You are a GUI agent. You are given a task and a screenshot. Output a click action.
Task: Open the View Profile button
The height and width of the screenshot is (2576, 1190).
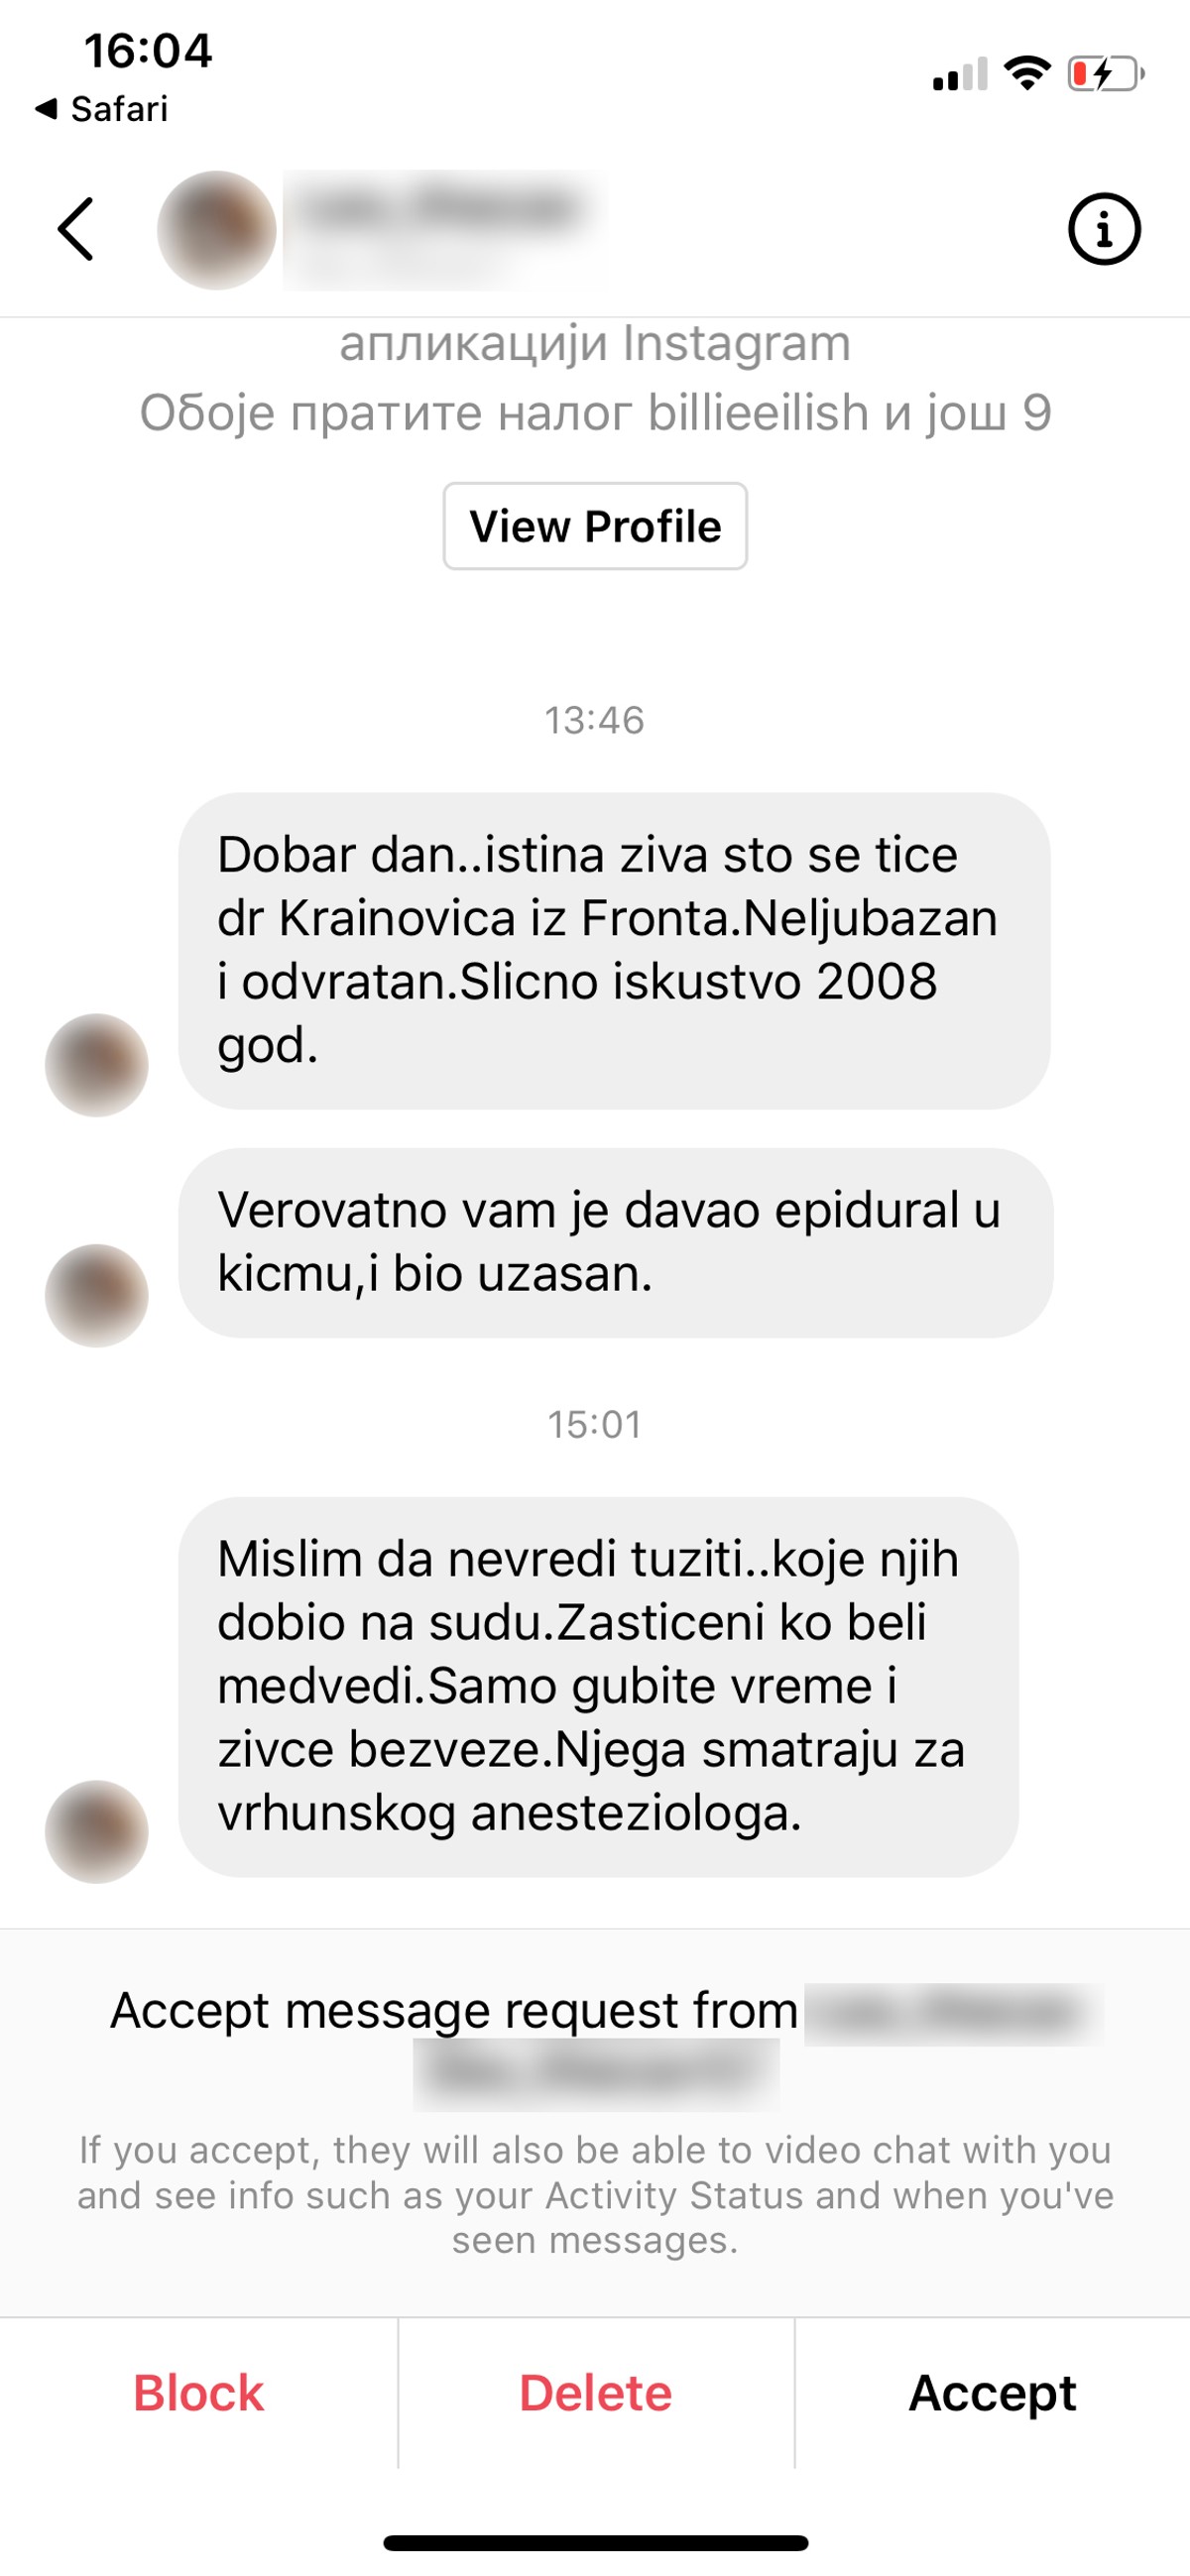(595, 526)
